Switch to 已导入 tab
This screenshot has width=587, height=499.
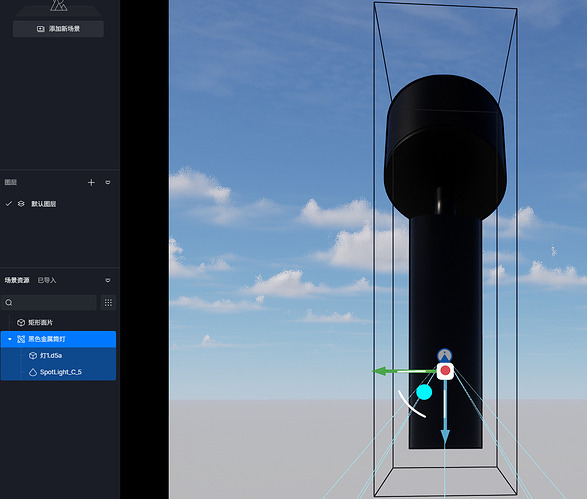point(47,280)
